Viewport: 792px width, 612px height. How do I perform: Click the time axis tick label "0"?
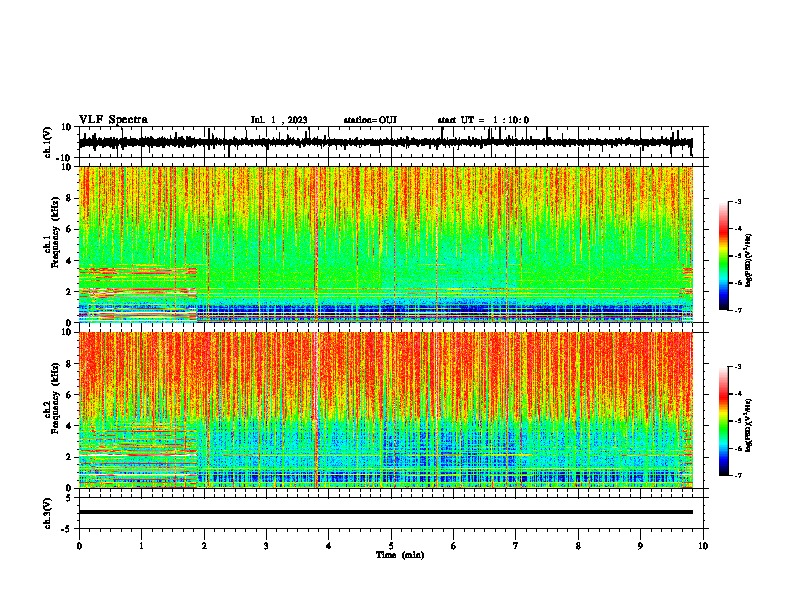point(79,546)
